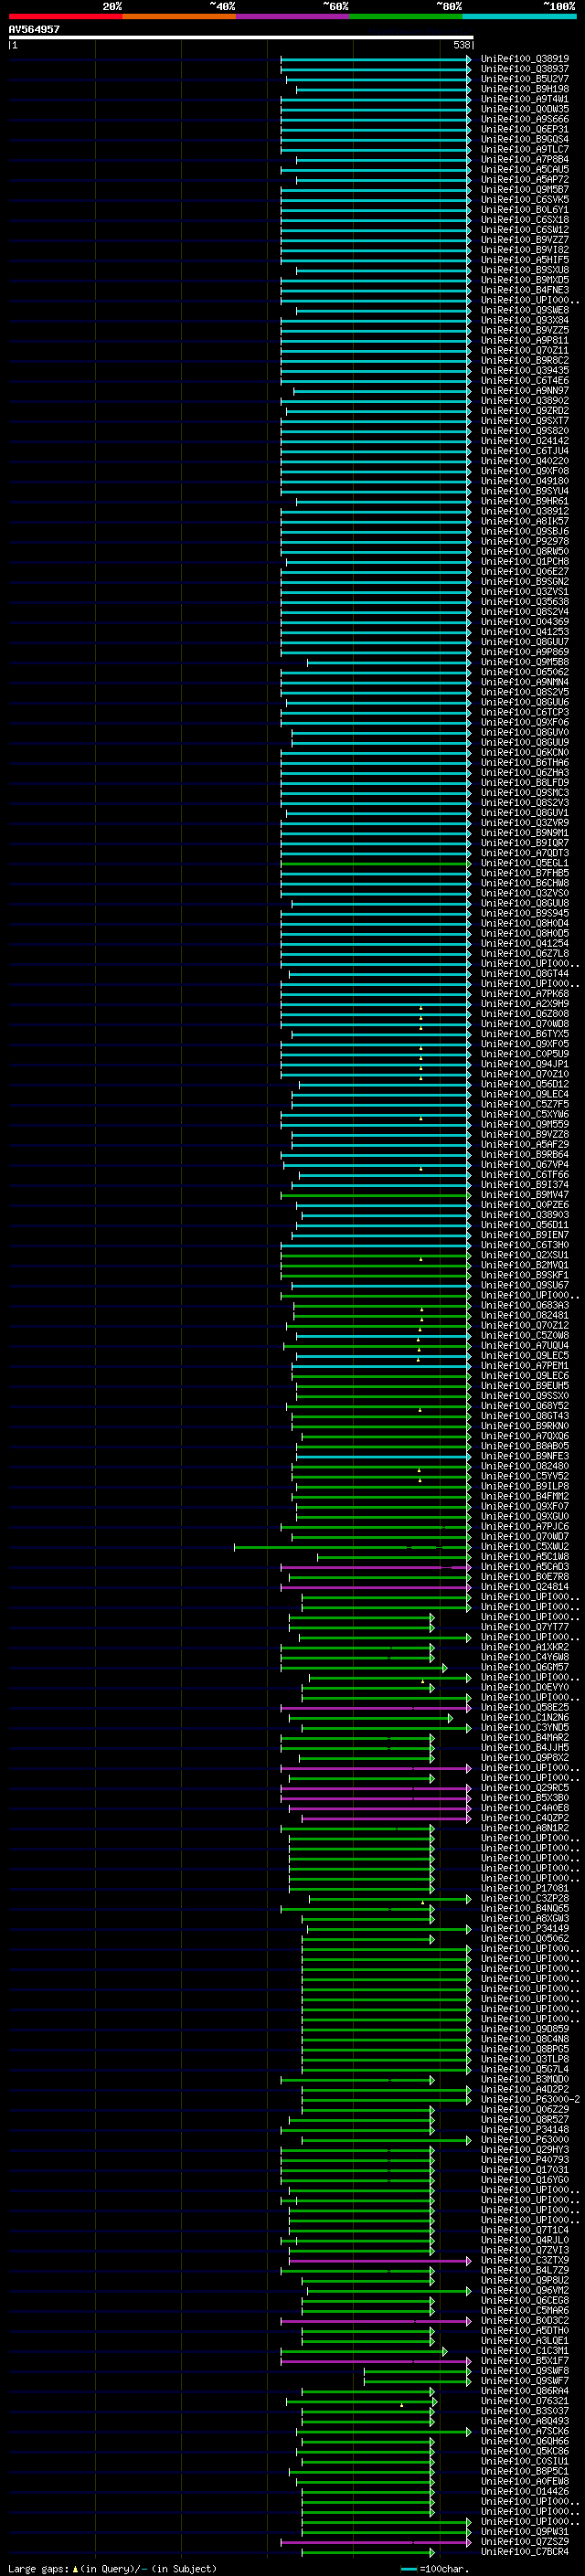Click the hit label UniRef100_B5X1F7
Screen dimensions: 585x2576
(x=524, y=2360)
